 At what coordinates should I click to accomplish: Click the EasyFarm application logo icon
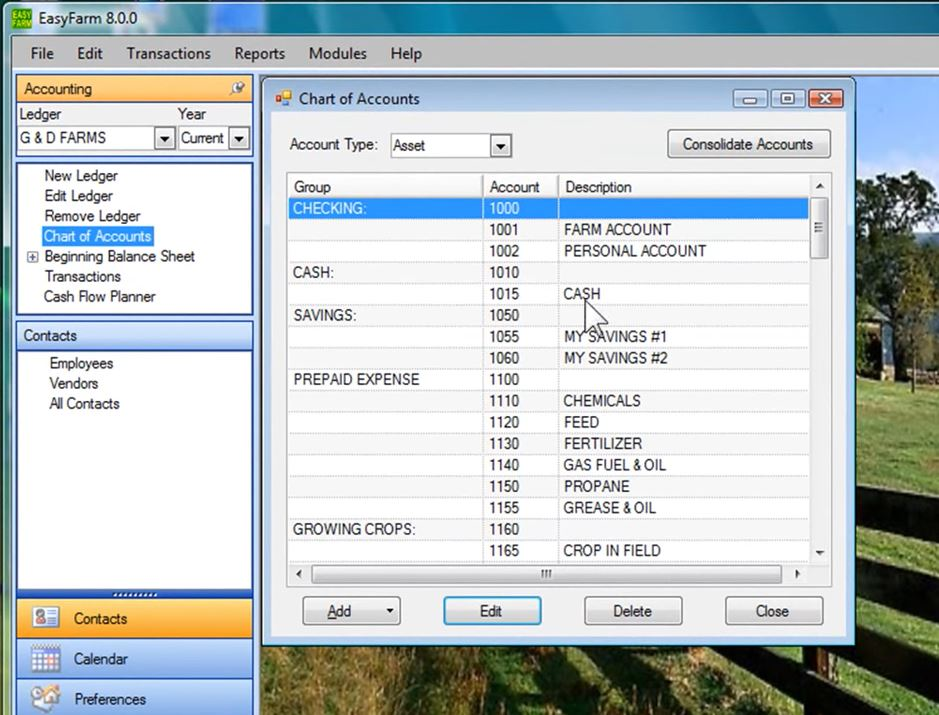[22, 19]
